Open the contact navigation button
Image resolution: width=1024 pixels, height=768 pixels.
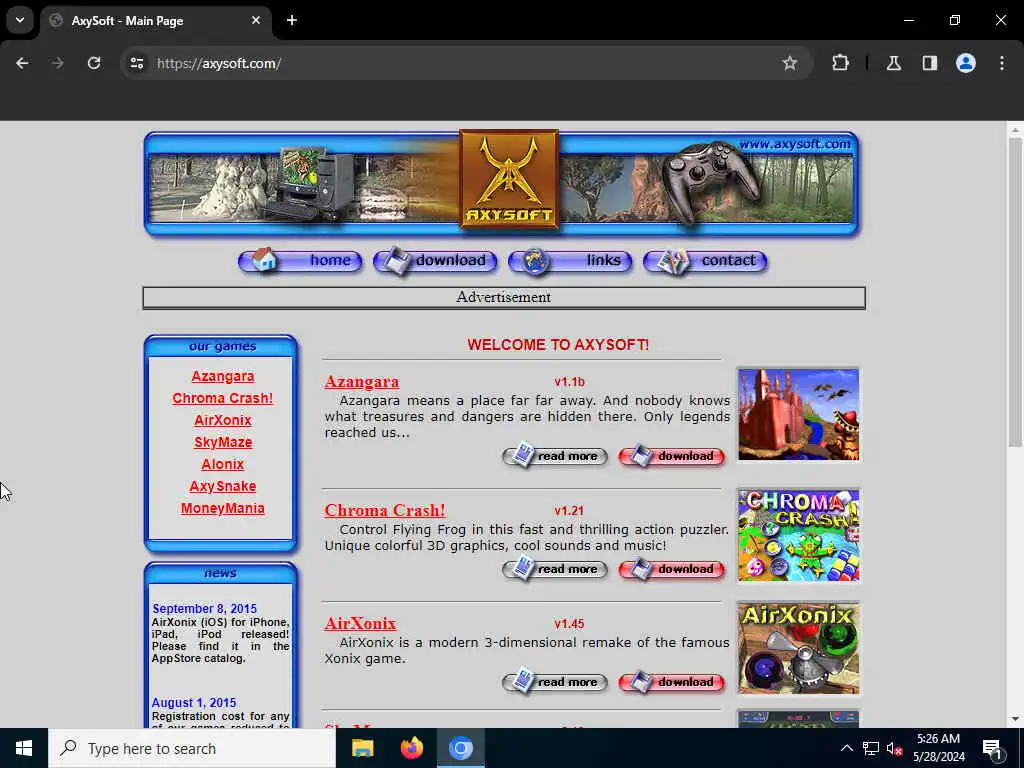click(705, 261)
